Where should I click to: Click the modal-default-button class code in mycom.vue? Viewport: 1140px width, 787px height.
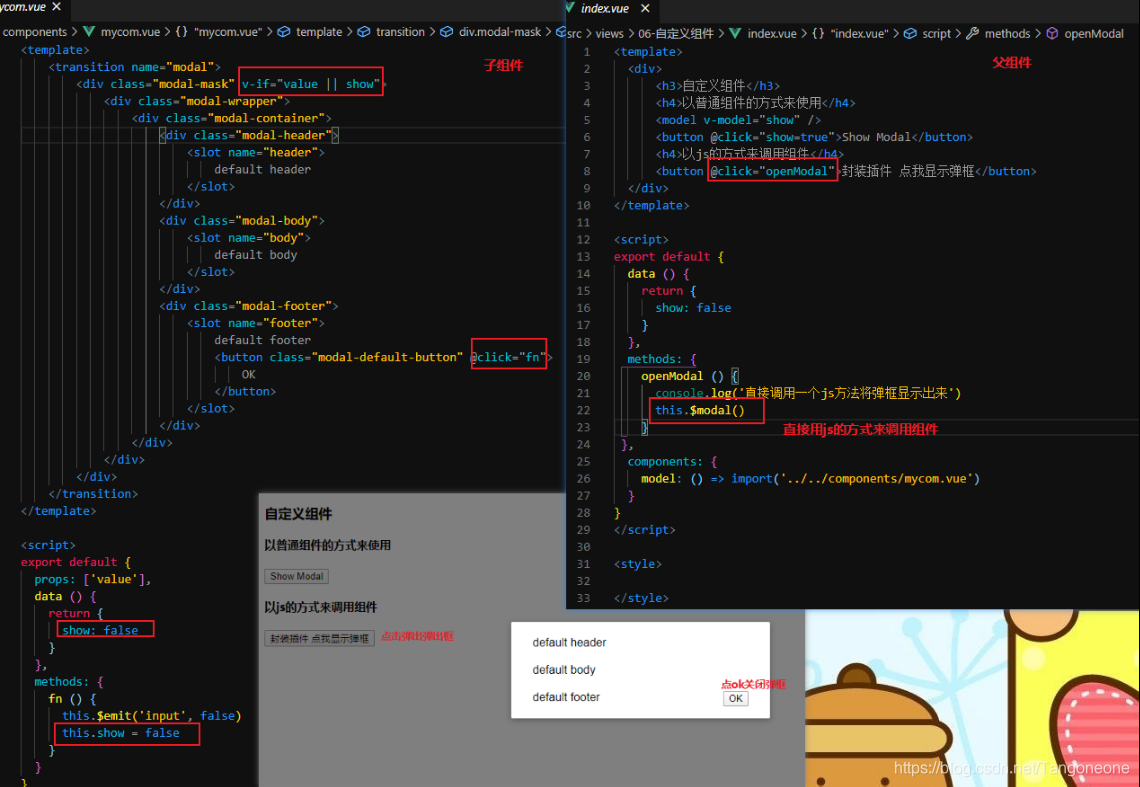pos(366,357)
